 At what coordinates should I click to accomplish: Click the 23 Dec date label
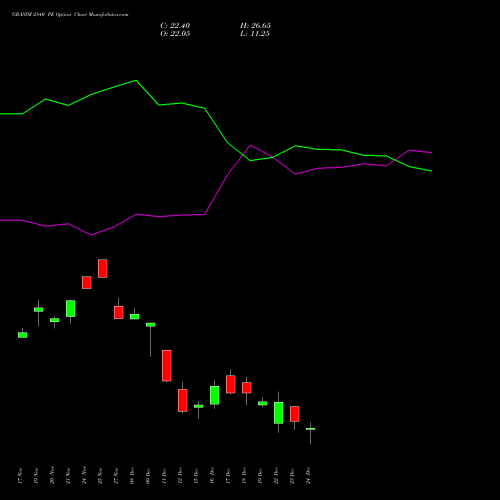pyautogui.click(x=292, y=476)
